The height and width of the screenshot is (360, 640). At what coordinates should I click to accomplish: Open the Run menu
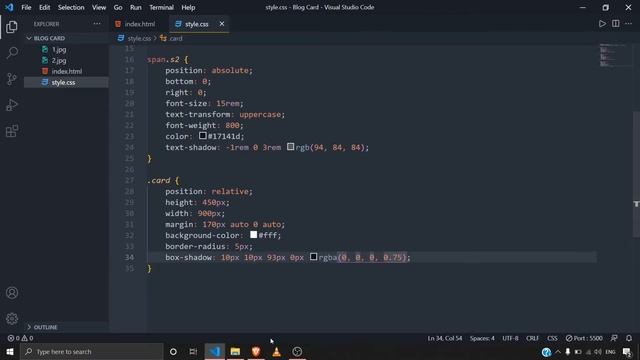136,7
